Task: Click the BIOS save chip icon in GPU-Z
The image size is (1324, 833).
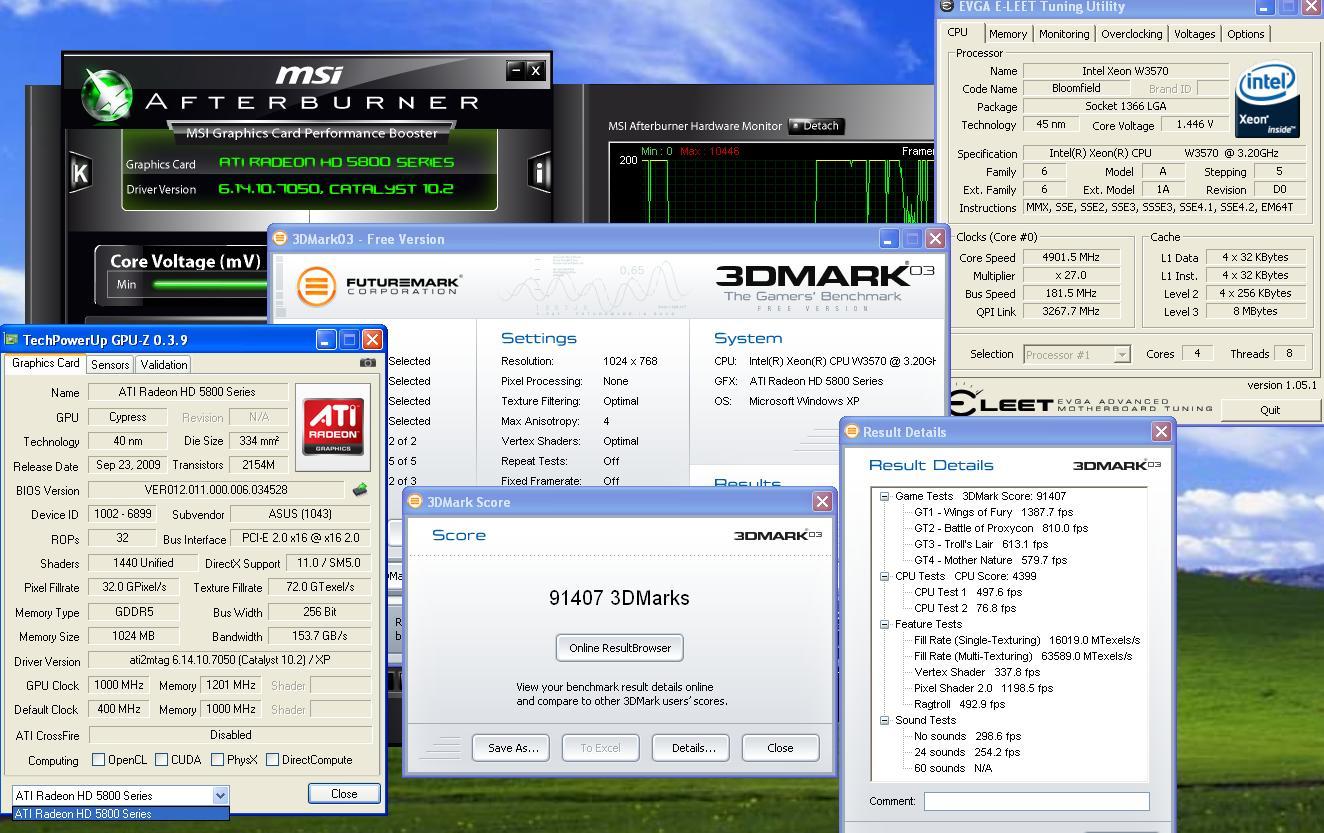Action: point(360,490)
